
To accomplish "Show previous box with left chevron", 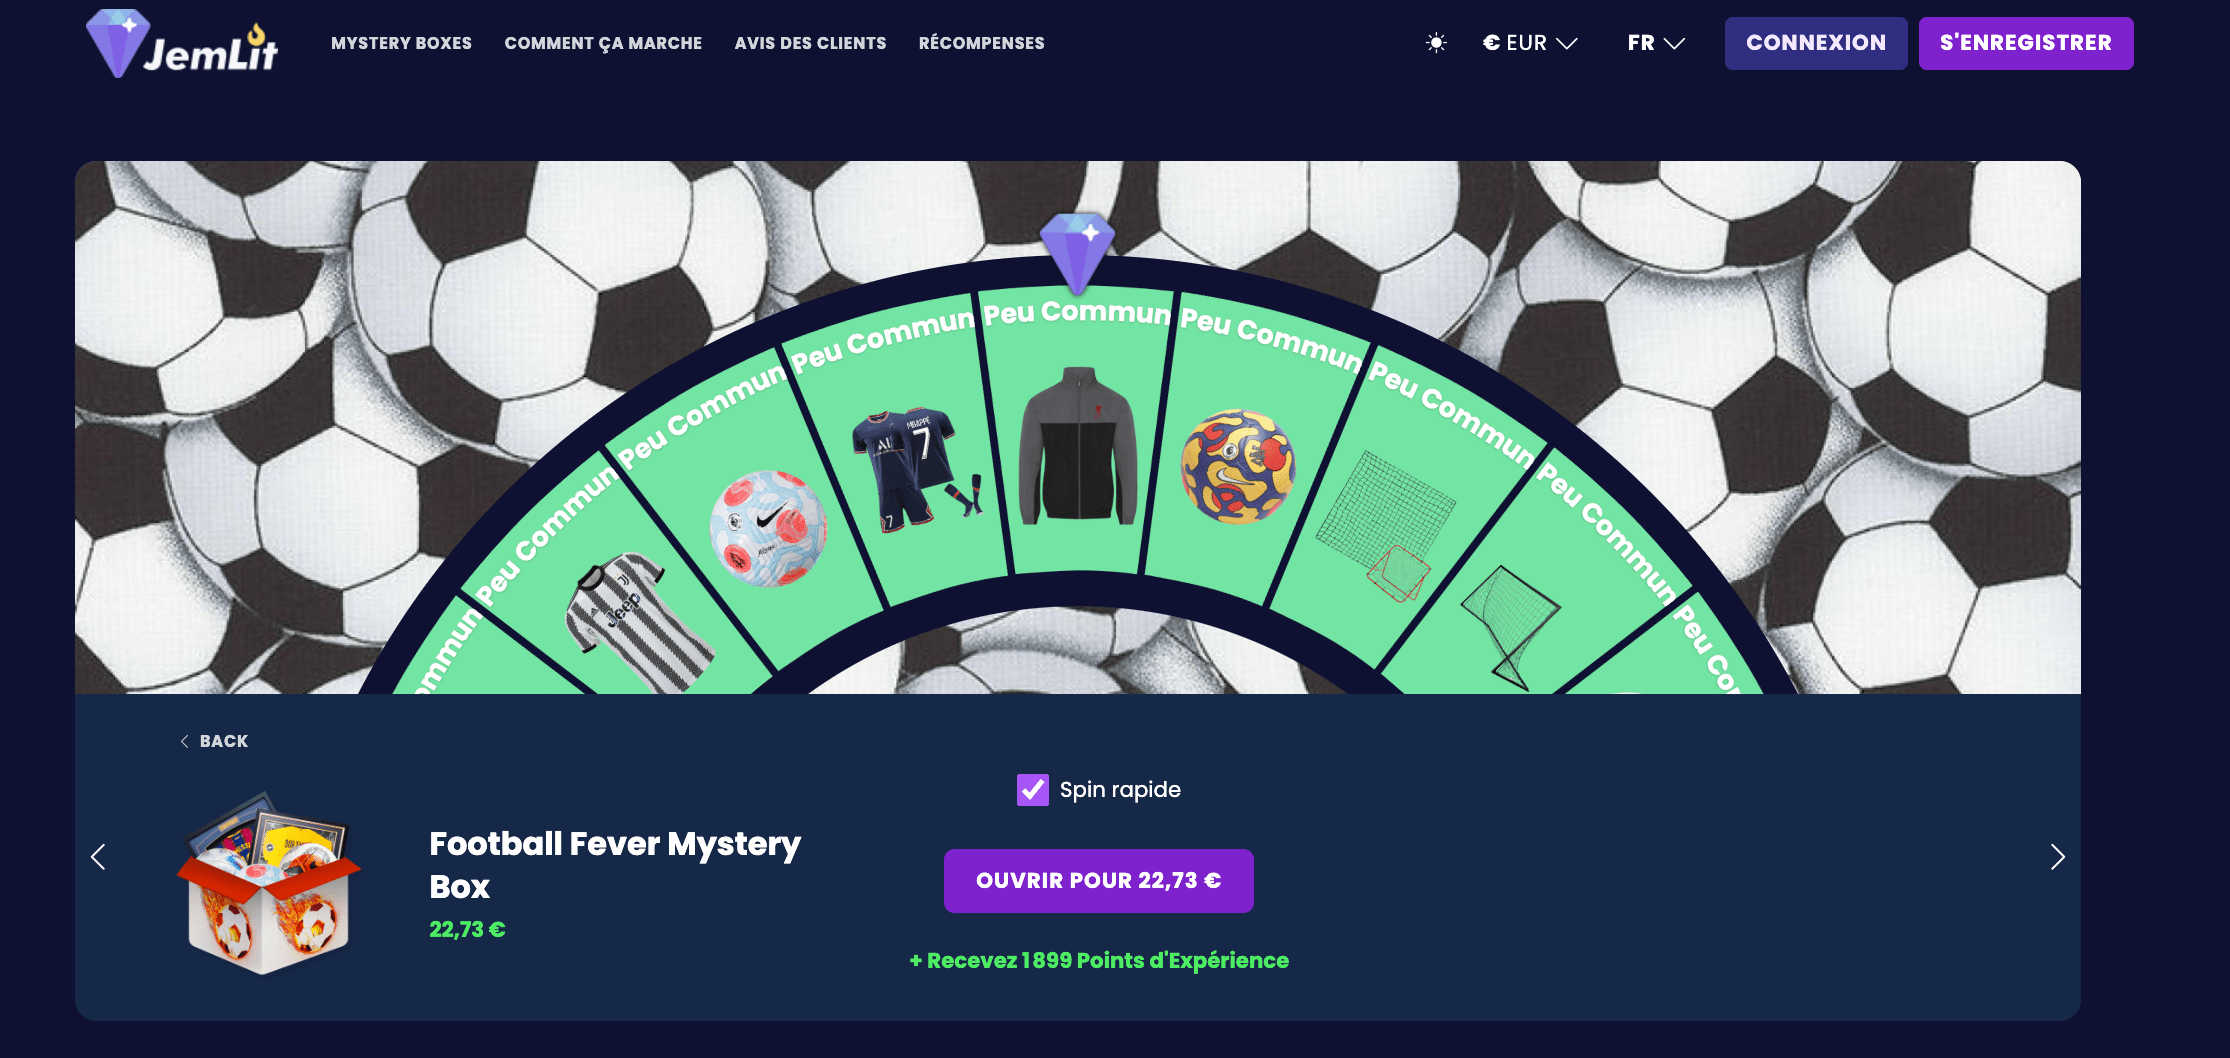I will click(98, 857).
